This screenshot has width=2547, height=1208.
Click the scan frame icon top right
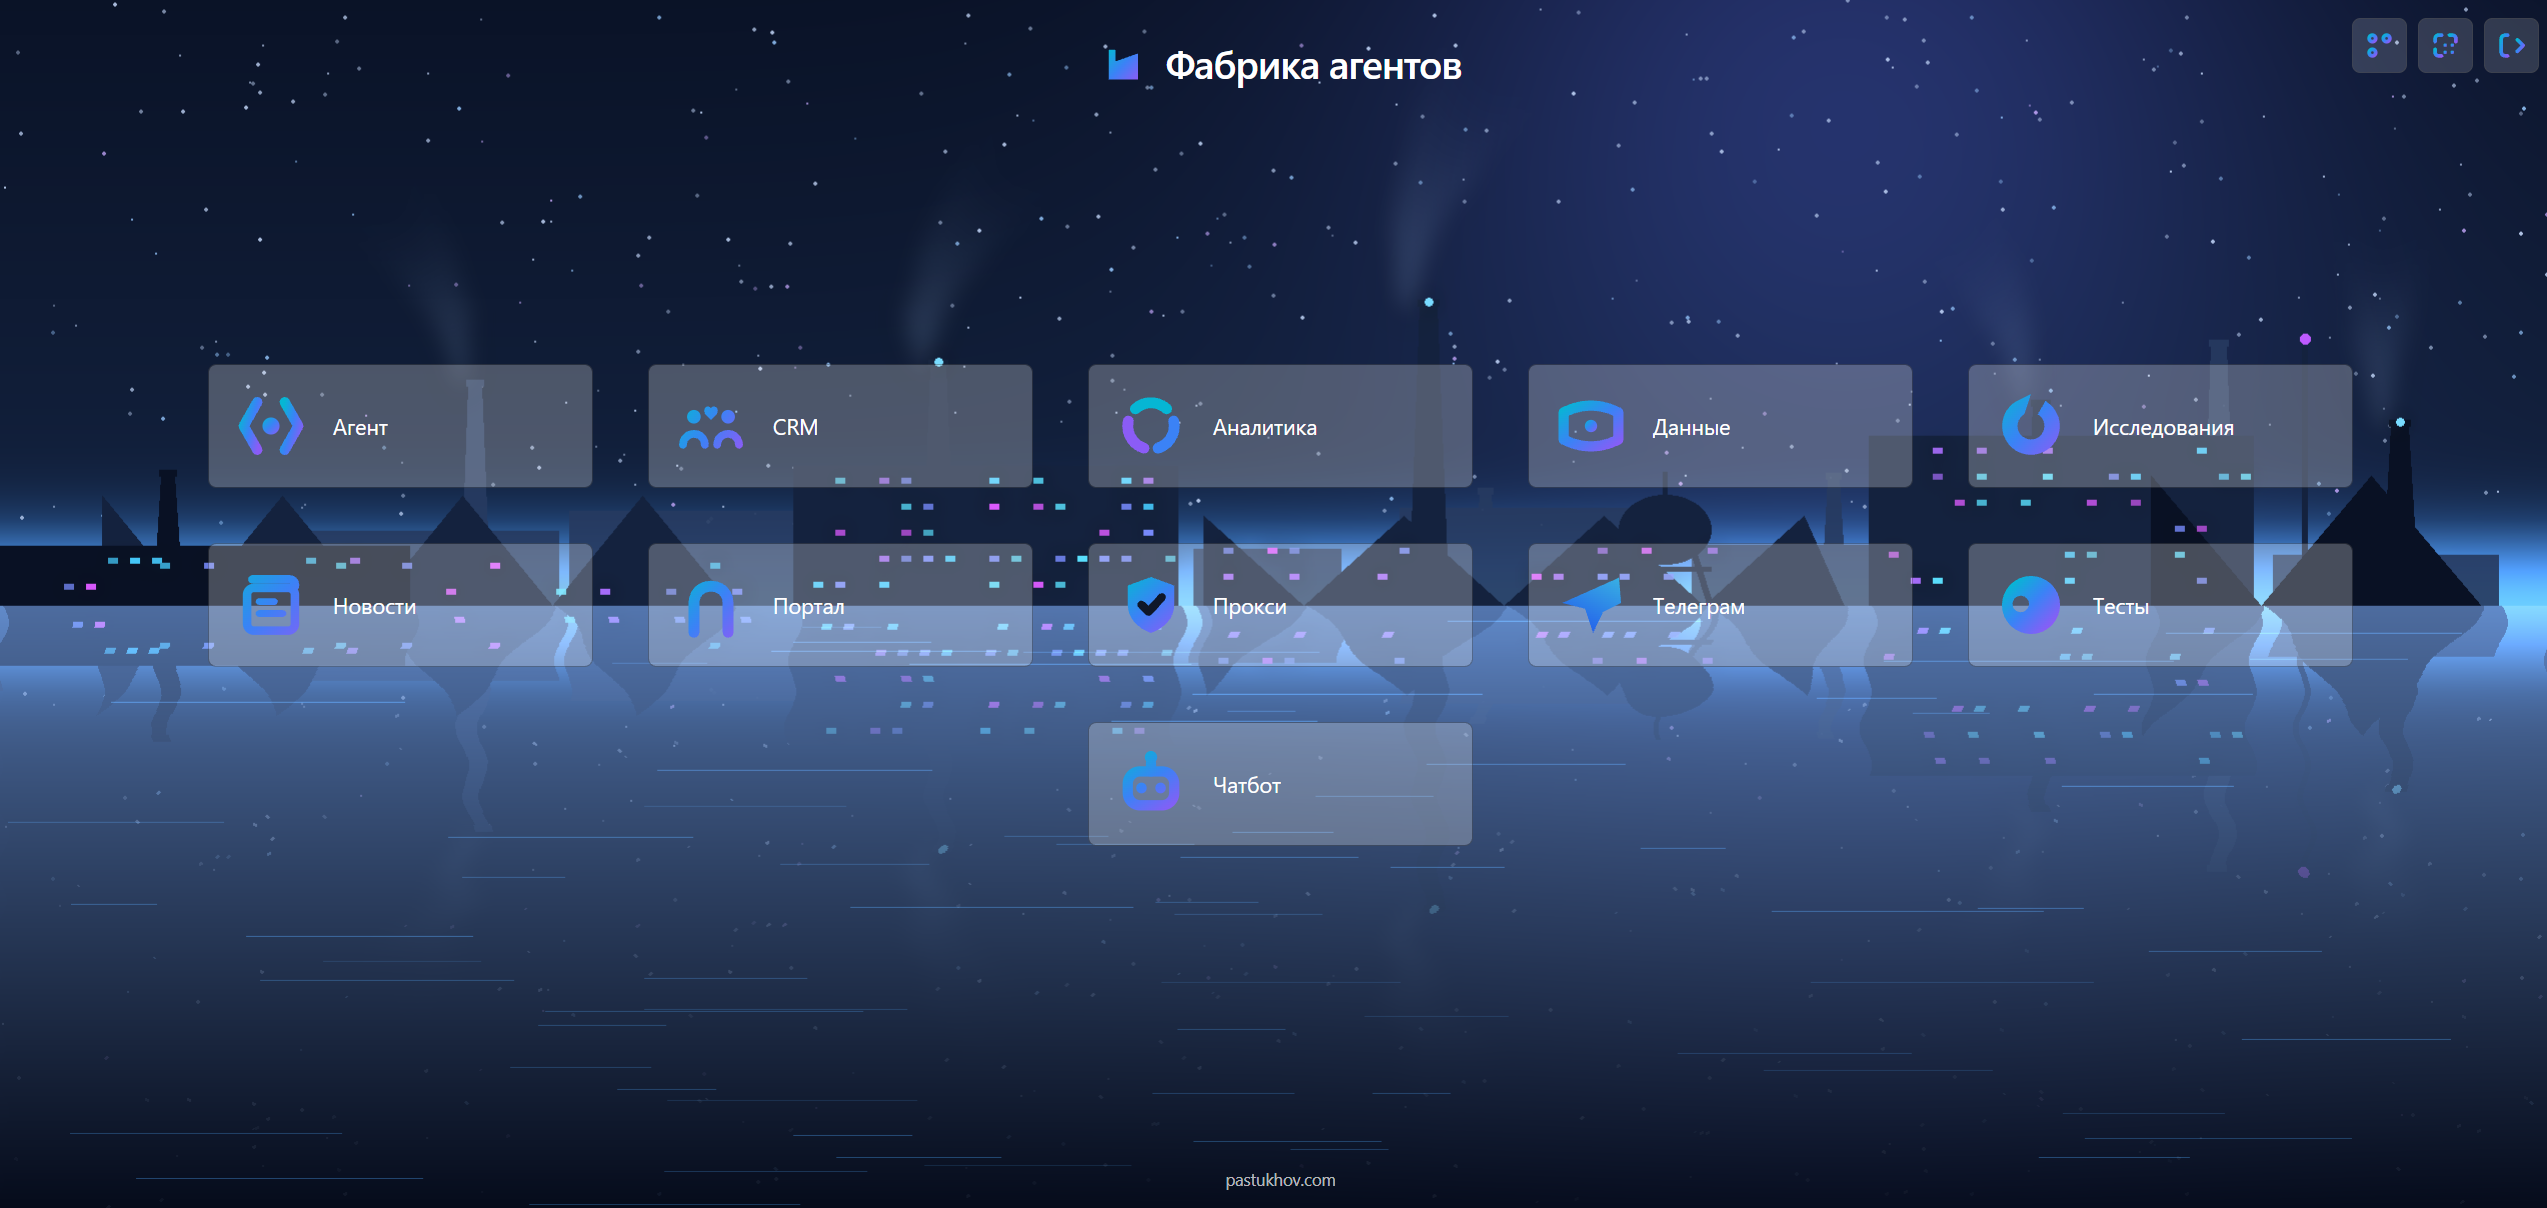click(x=2445, y=45)
